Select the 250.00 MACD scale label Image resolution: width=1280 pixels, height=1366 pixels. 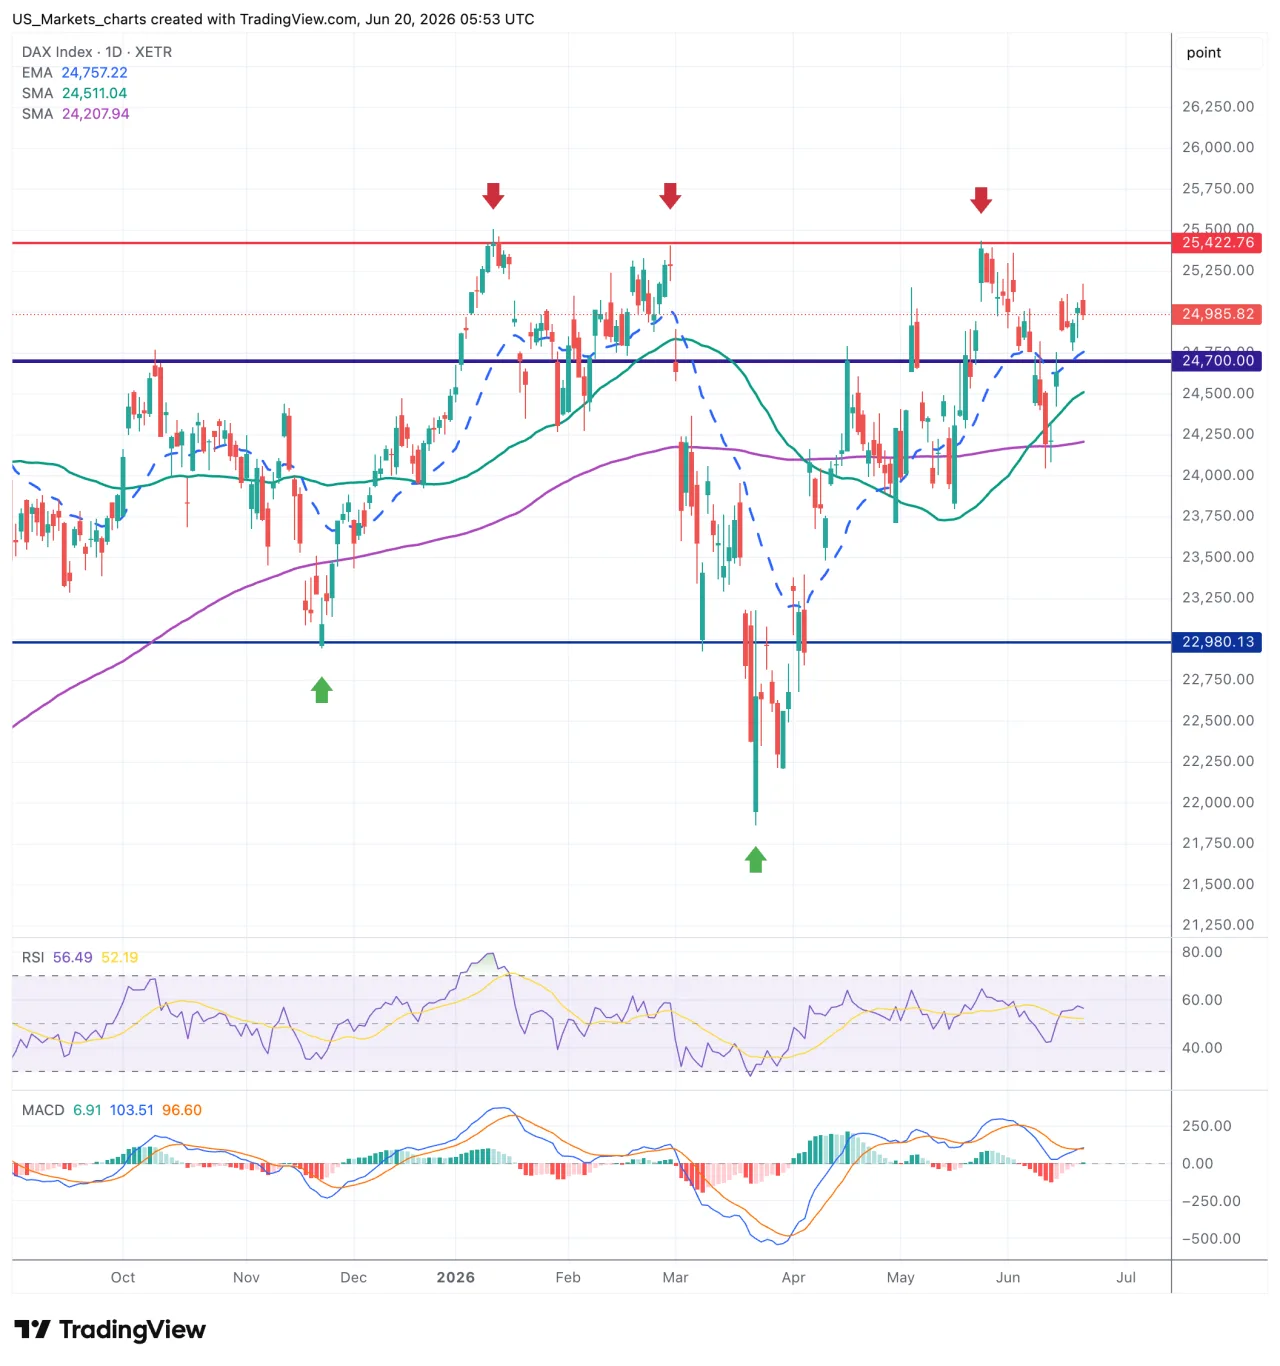pos(1207,1126)
